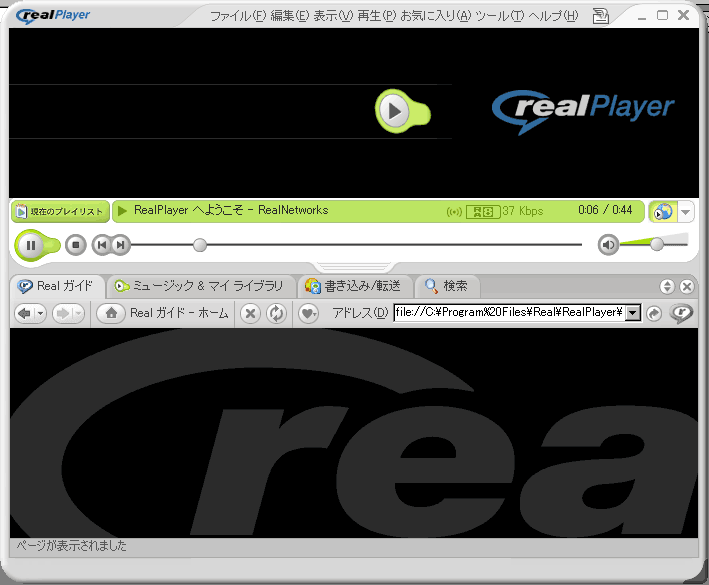709x585 pixels.
Task: Click the Real ガイド - ホーム label
Action: 179,313
